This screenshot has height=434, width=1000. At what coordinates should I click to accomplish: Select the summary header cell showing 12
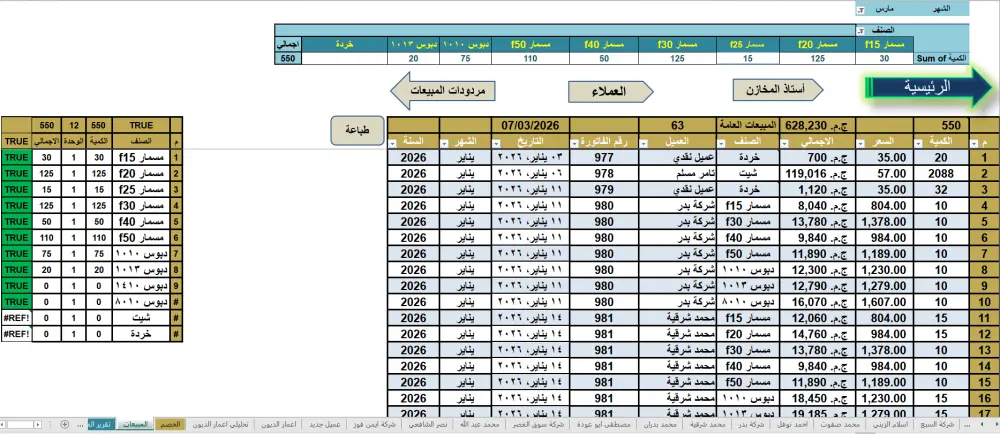click(73, 125)
